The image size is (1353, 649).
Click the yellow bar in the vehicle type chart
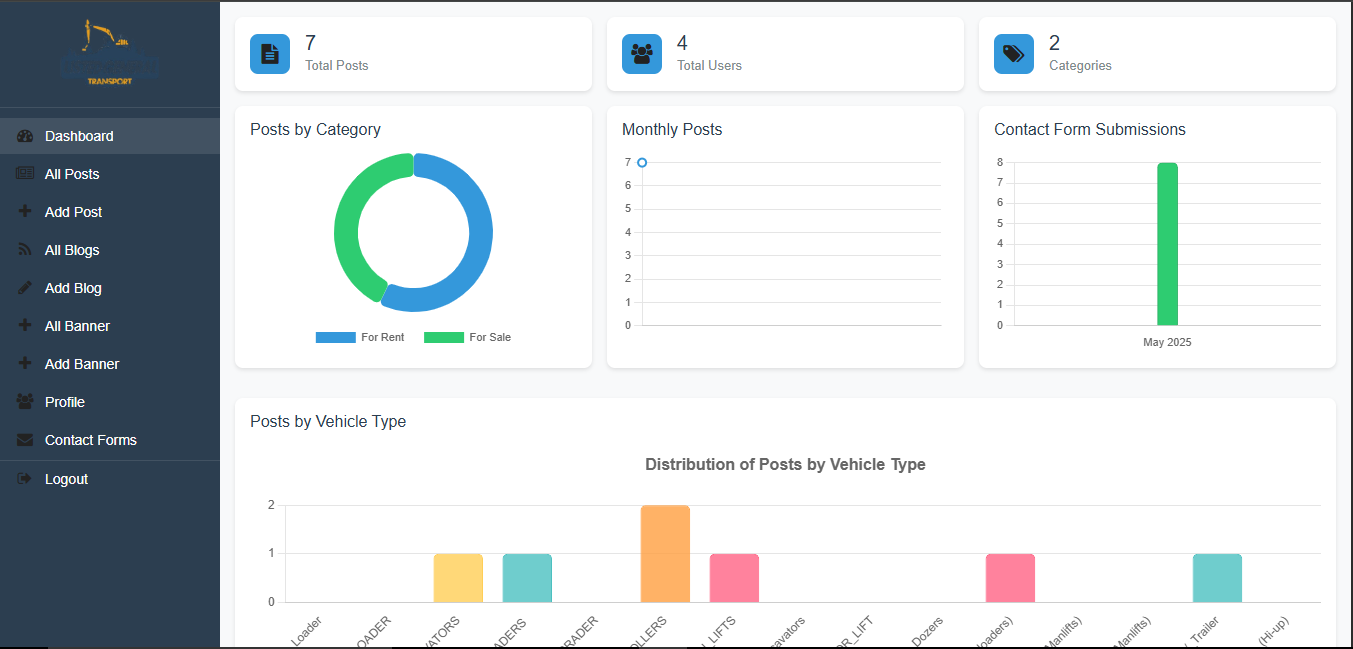tap(458, 578)
